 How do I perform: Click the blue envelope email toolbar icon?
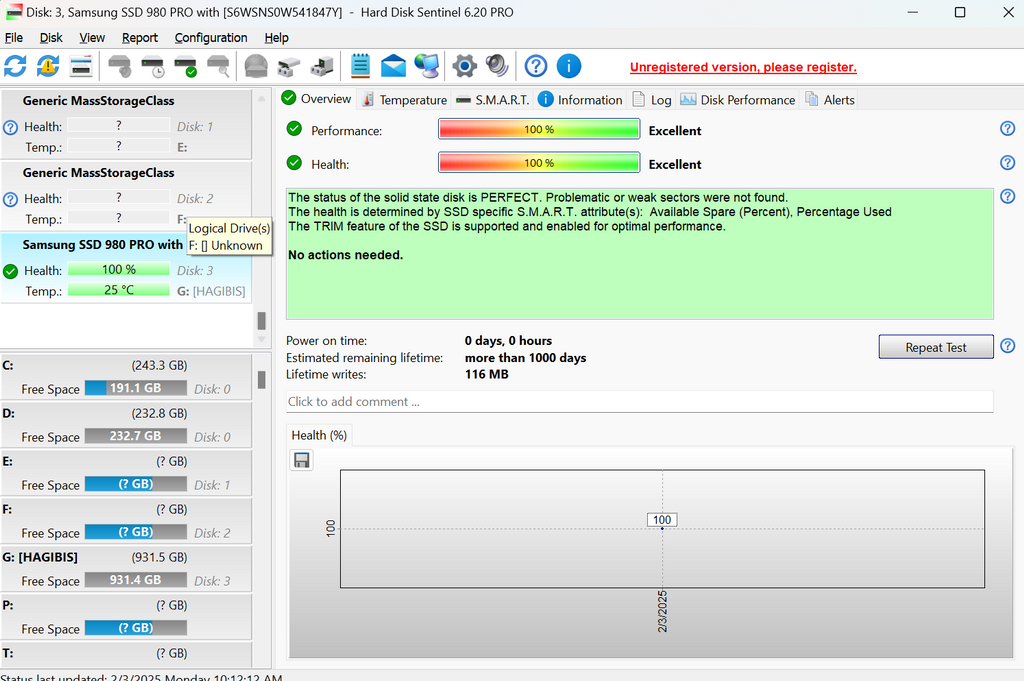[393, 66]
